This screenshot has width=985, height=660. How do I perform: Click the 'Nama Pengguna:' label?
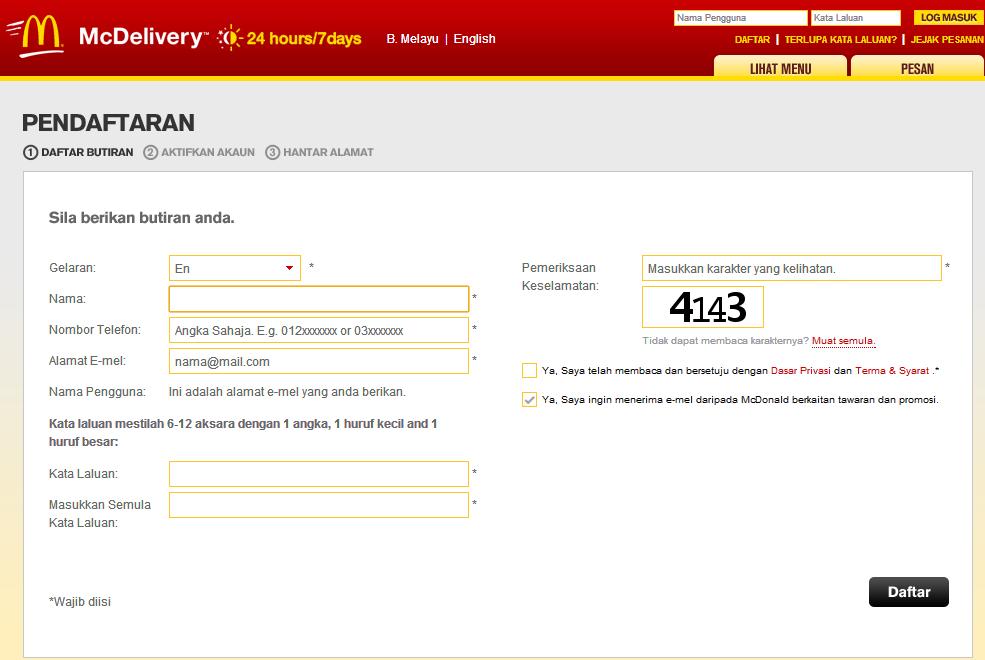pos(97,392)
